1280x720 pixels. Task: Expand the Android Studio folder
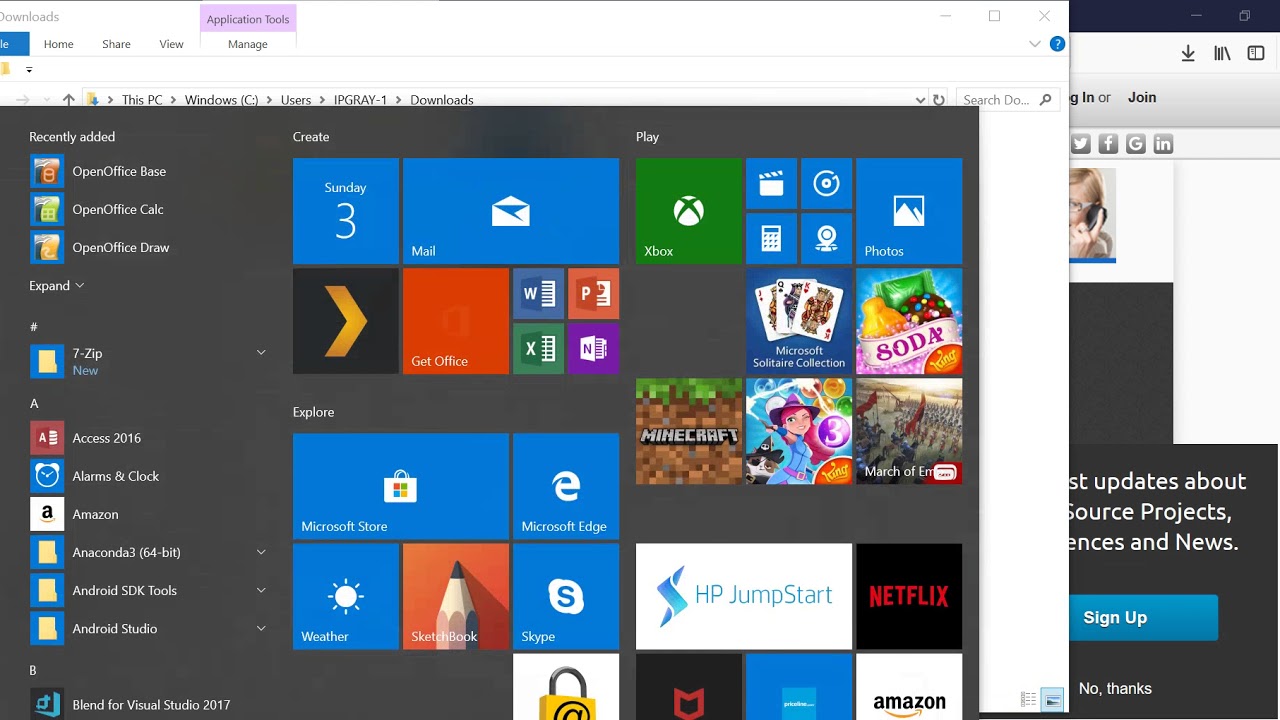(x=261, y=628)
